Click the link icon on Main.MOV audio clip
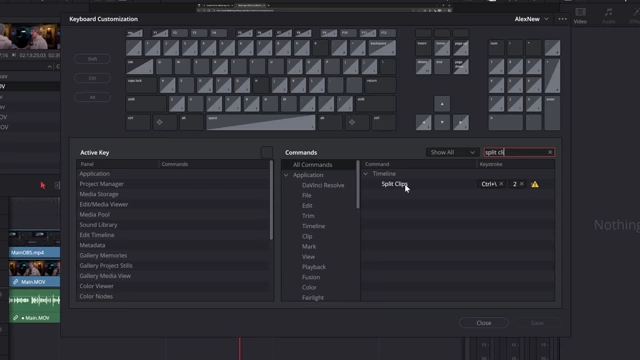 (16, 318)
